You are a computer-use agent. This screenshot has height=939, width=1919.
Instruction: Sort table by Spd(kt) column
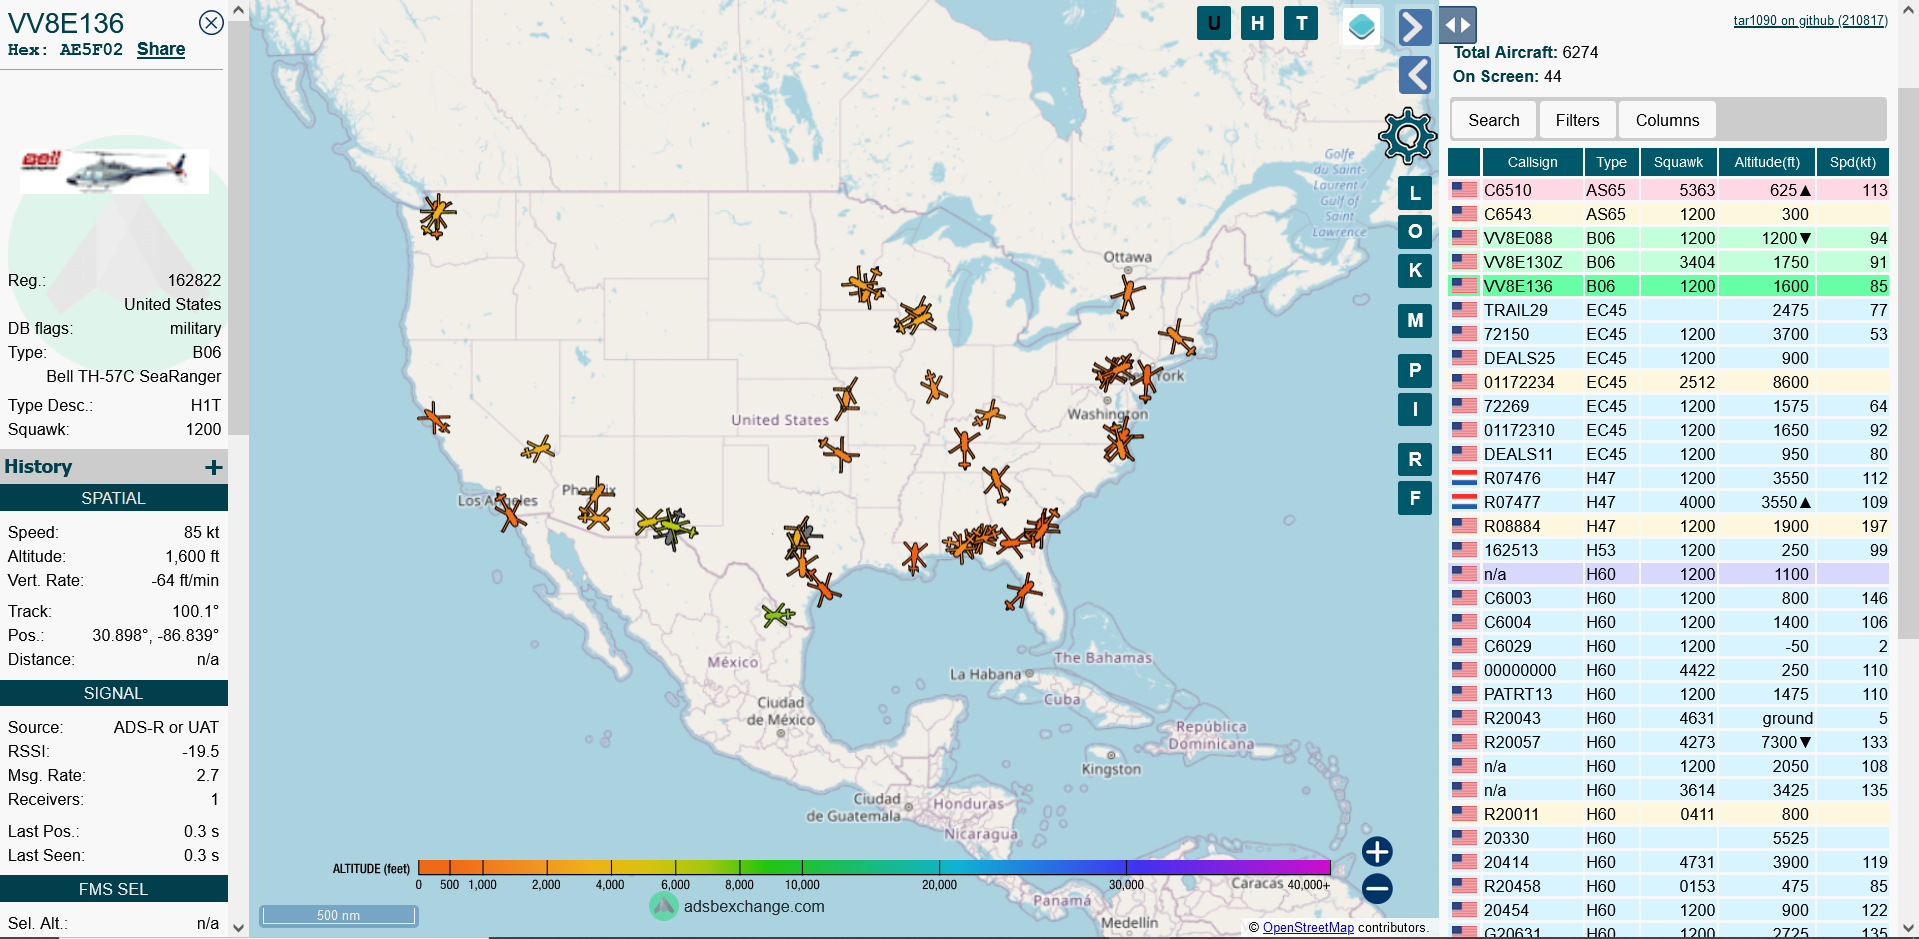pyautogui.click(x=1853, y=162)
